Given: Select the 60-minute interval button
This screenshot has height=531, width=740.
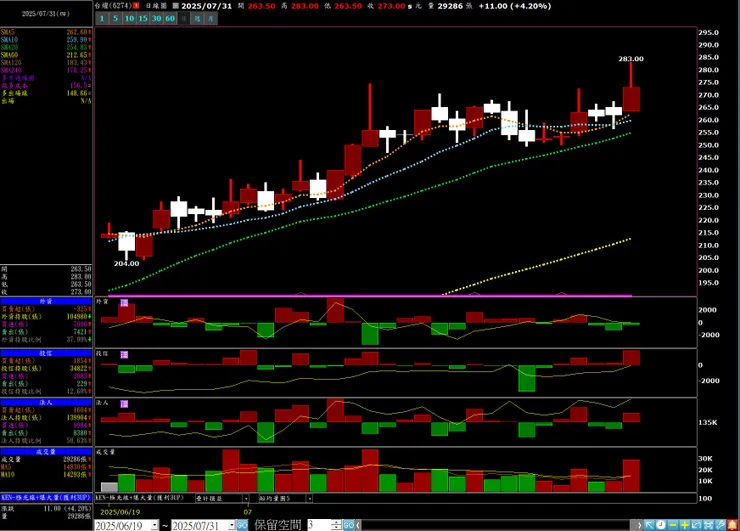Looking at the screenshot, I should (x=170, y=18).
